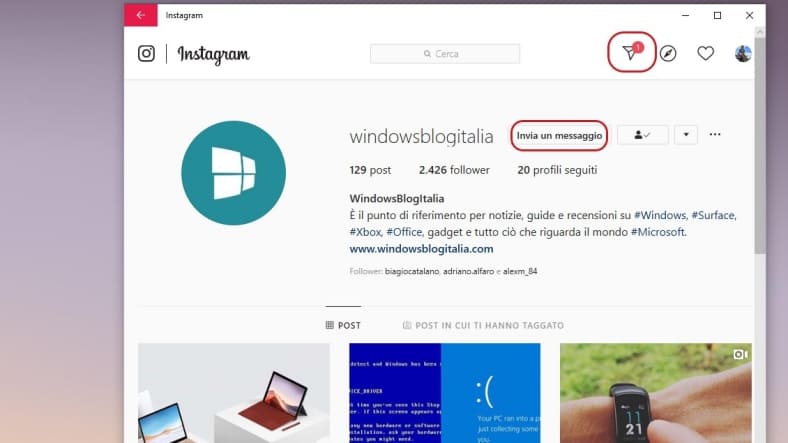Open the blue screen error post thumbnail
Image resolution: width=788 pixels, height=443 pixels.
[x=445, y=393]
